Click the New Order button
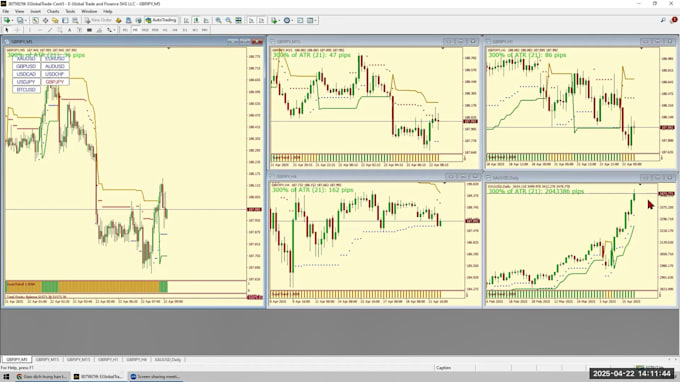The image size is (680, 382). (98, 20)
